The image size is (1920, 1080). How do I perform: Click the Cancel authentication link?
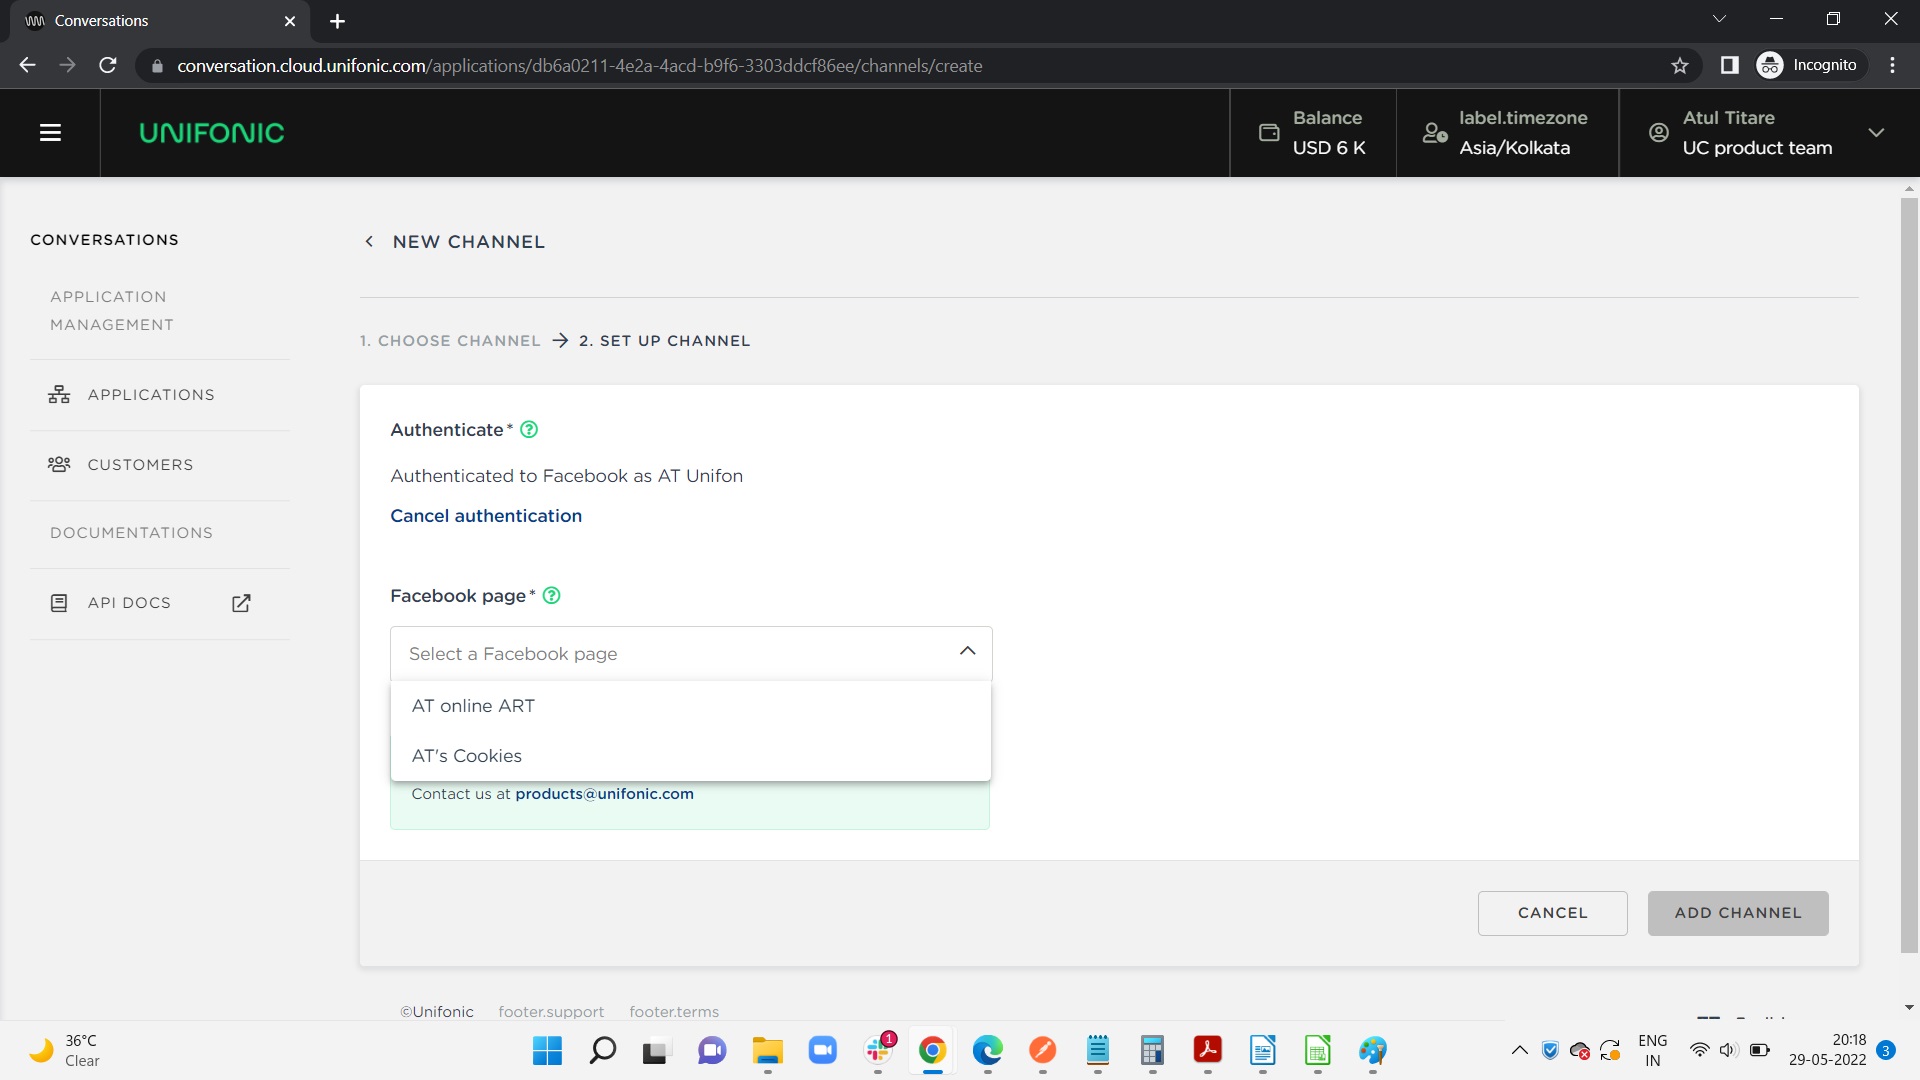(x=486, y=516)
